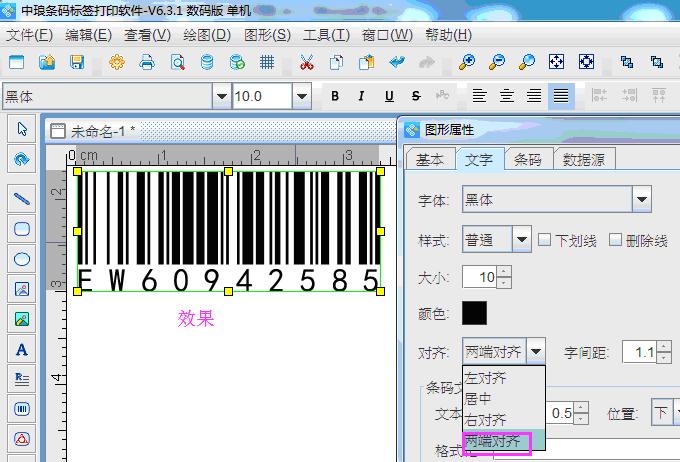Click the toolbar font size 10.0 field
Viewport: 680px width, 462px height.
click(262, 96)
